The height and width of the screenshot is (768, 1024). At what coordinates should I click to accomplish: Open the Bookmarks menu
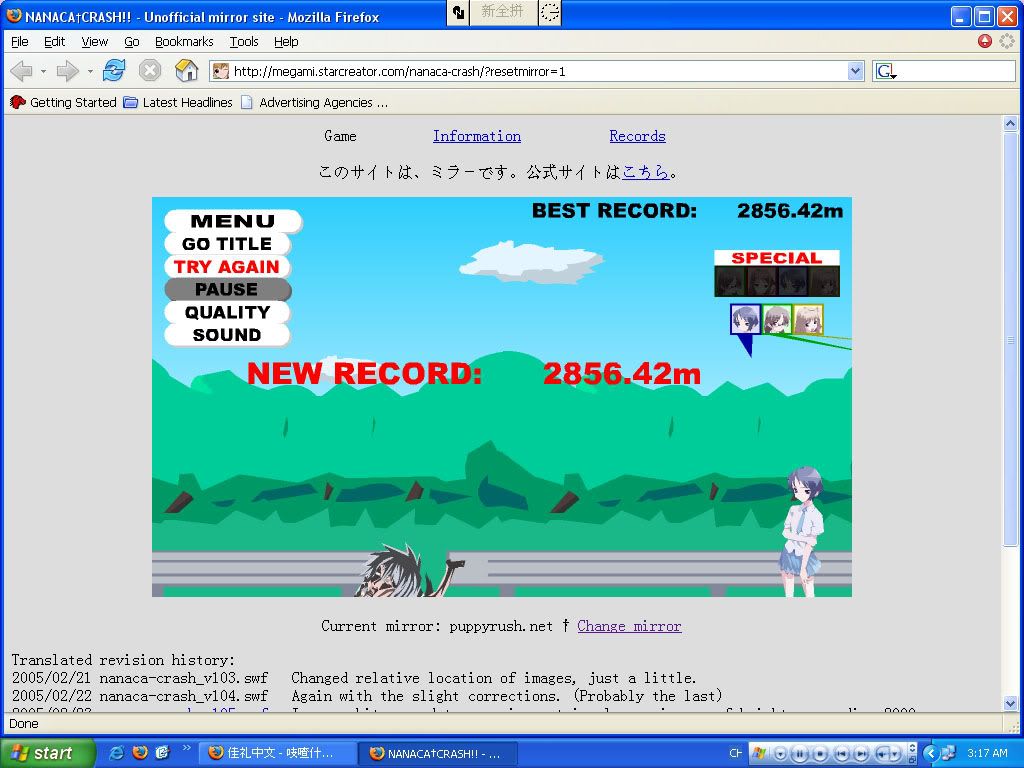coord(184,42)
